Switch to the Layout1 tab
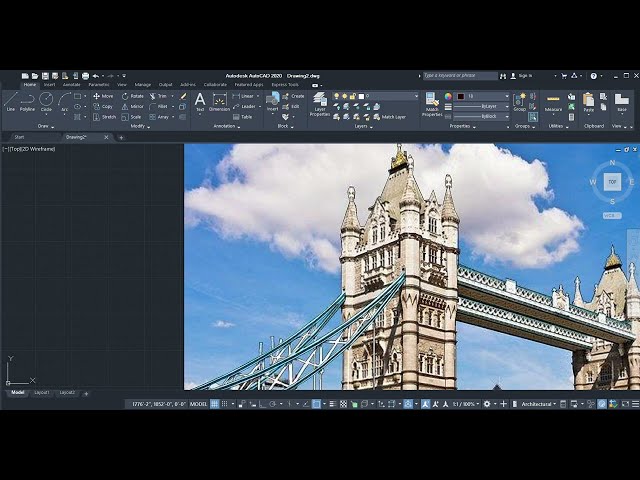 pyautogui.click(x=42, y=393)
